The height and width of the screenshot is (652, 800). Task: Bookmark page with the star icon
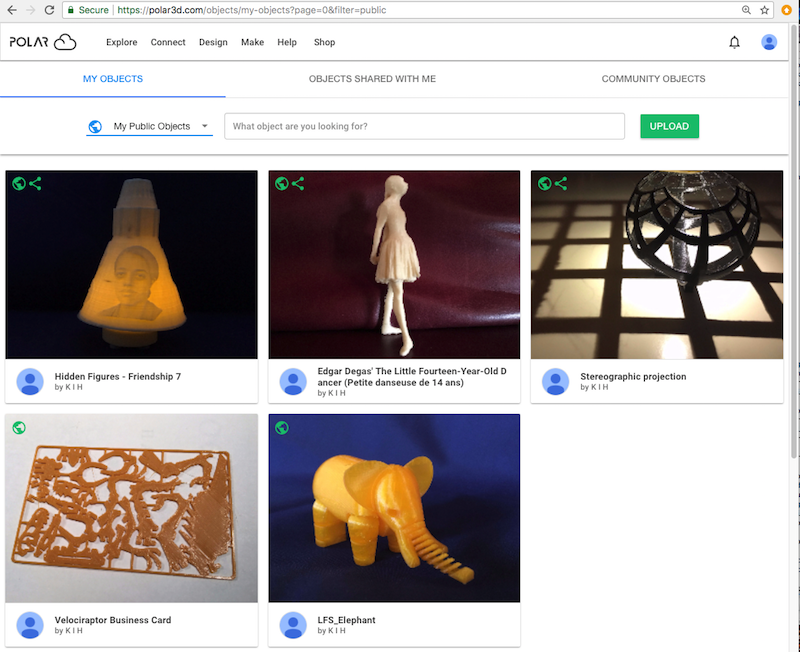pos(764,10)
